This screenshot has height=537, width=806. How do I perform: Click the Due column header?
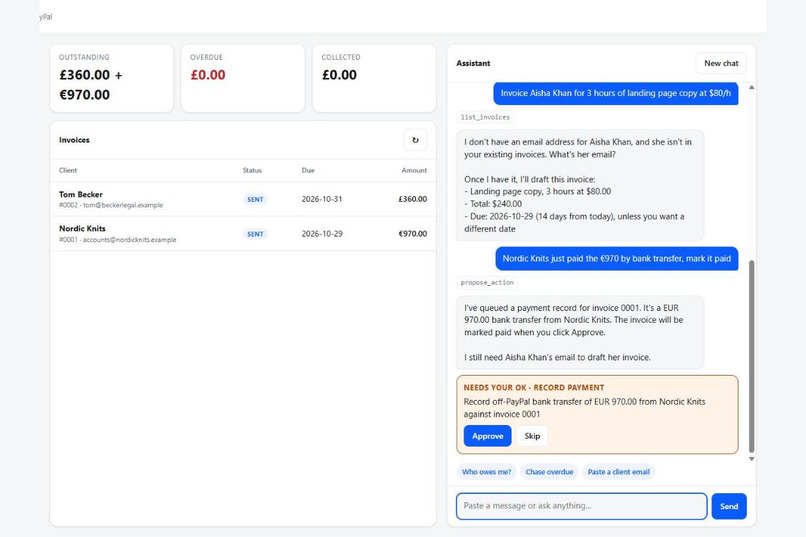tap(308, 170)
